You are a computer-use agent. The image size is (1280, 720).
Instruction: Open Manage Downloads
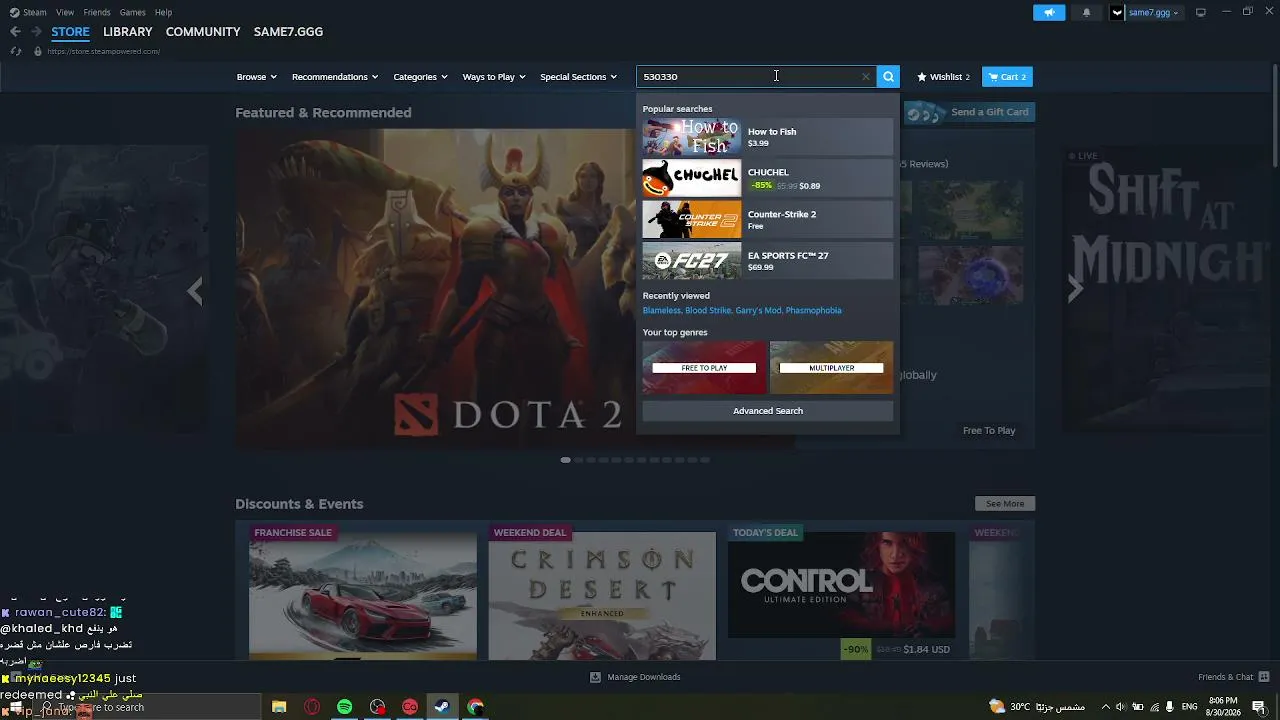point(635,677)
